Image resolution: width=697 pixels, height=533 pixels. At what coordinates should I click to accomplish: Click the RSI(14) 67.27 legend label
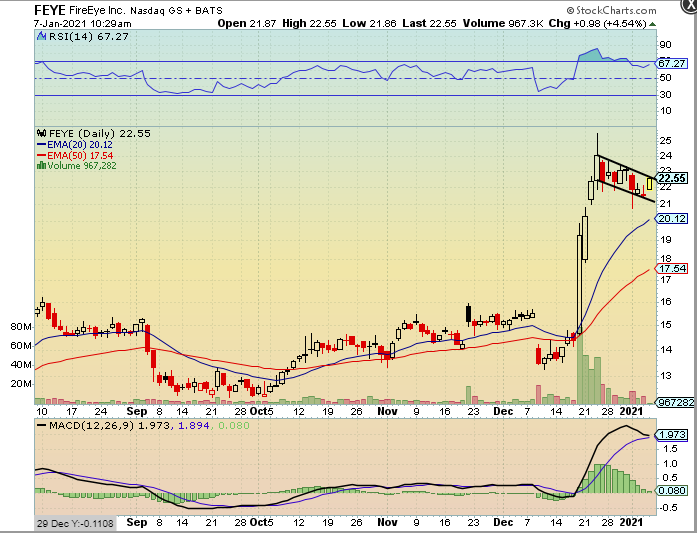tap(88, 36)
